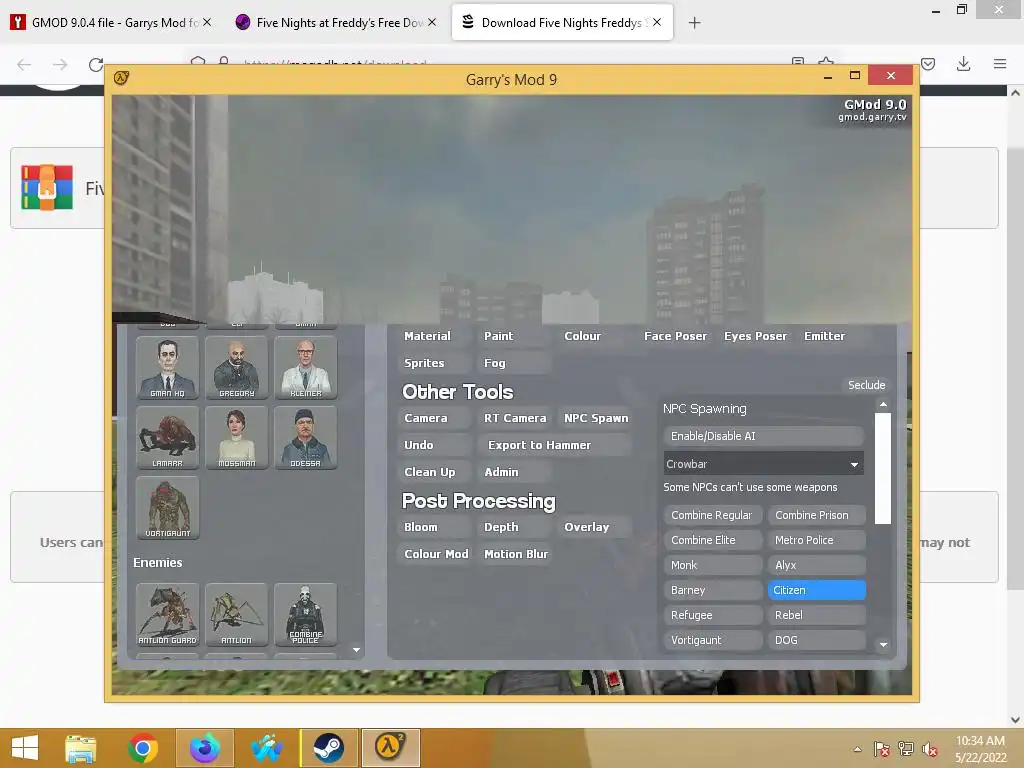The height and width of the screenshot is (768, 1024).
Task: Open the Camera tool
Action: 433,418
